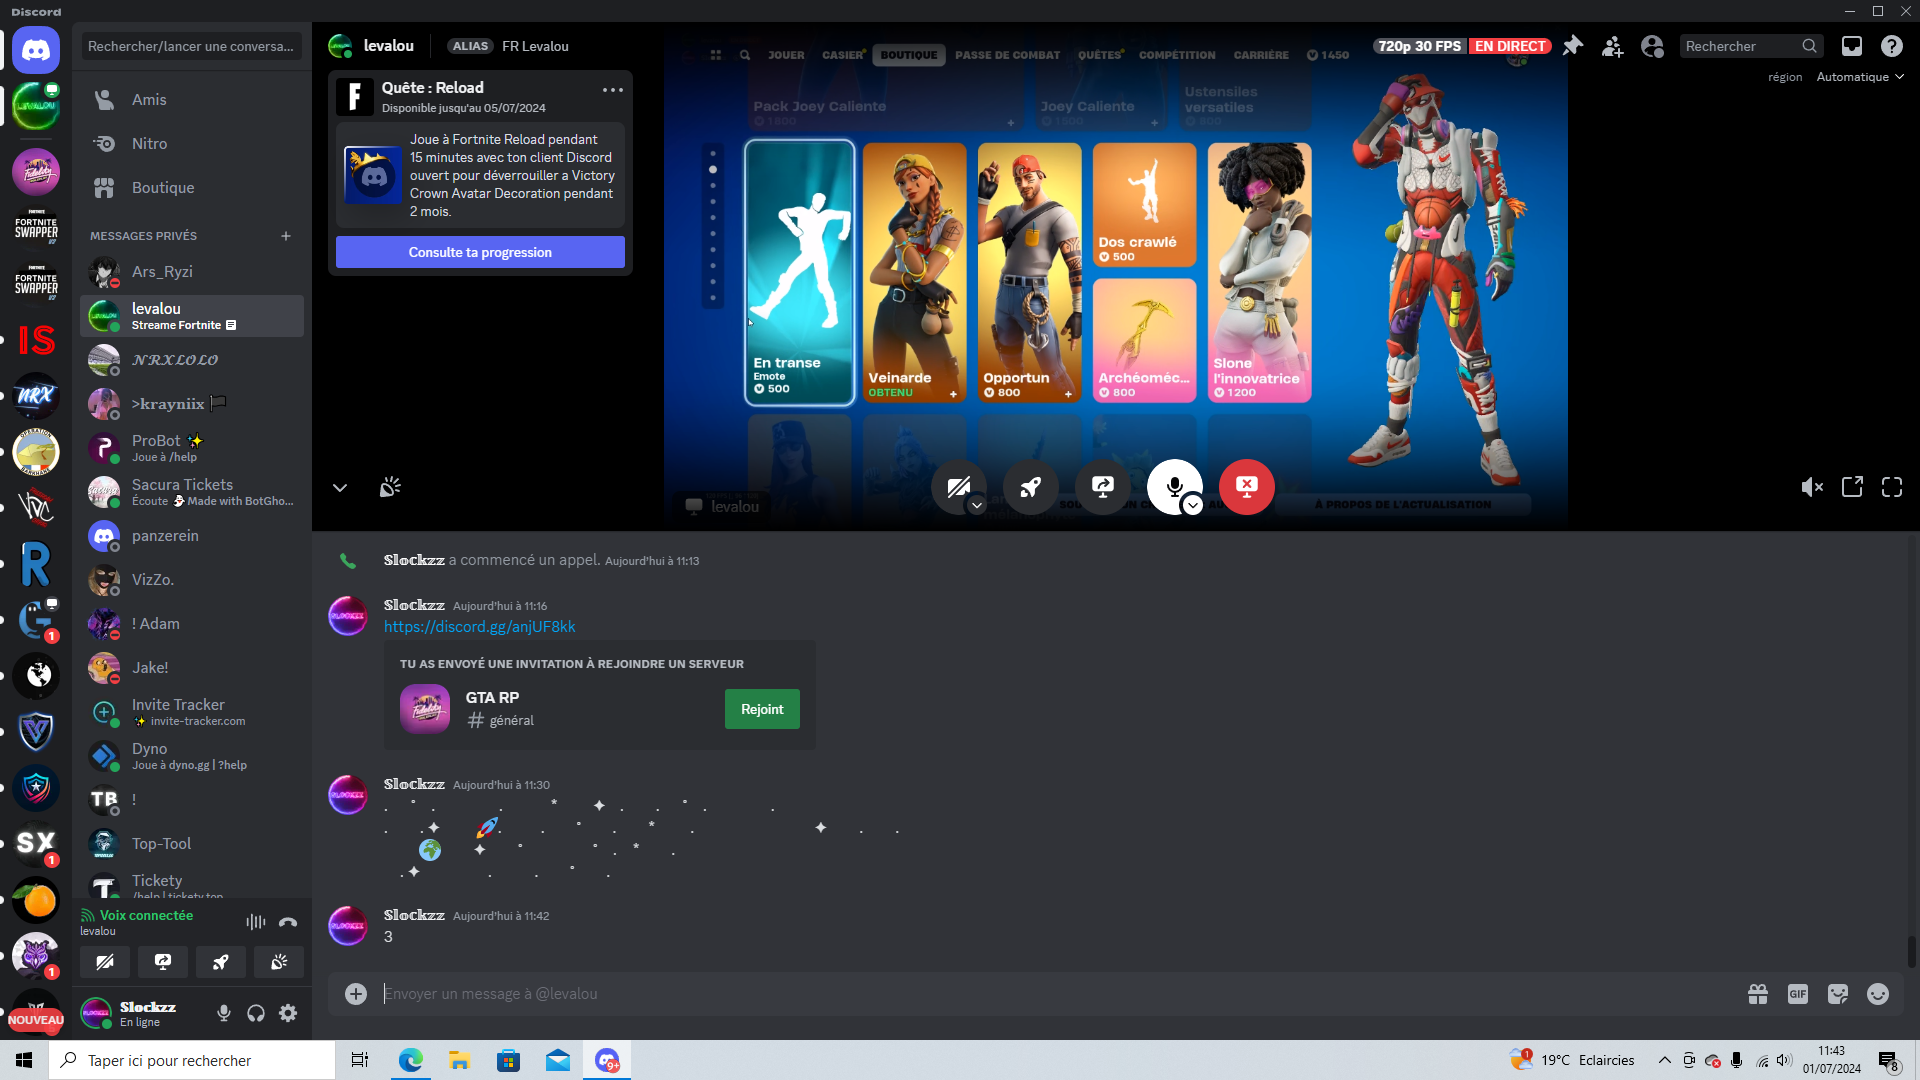1920x1080 pixels.
Task: Toggle camera on in call controls
Action: click(959, 487)
